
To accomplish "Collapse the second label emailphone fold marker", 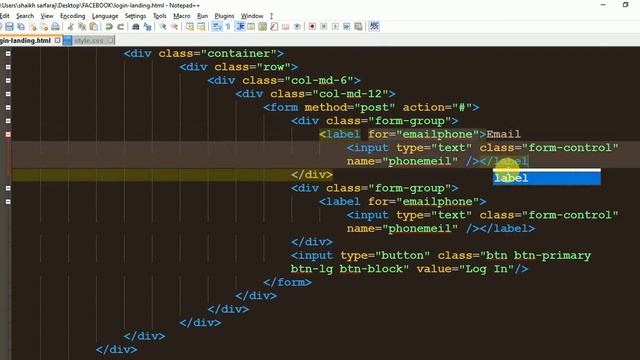I will (8, 202).
